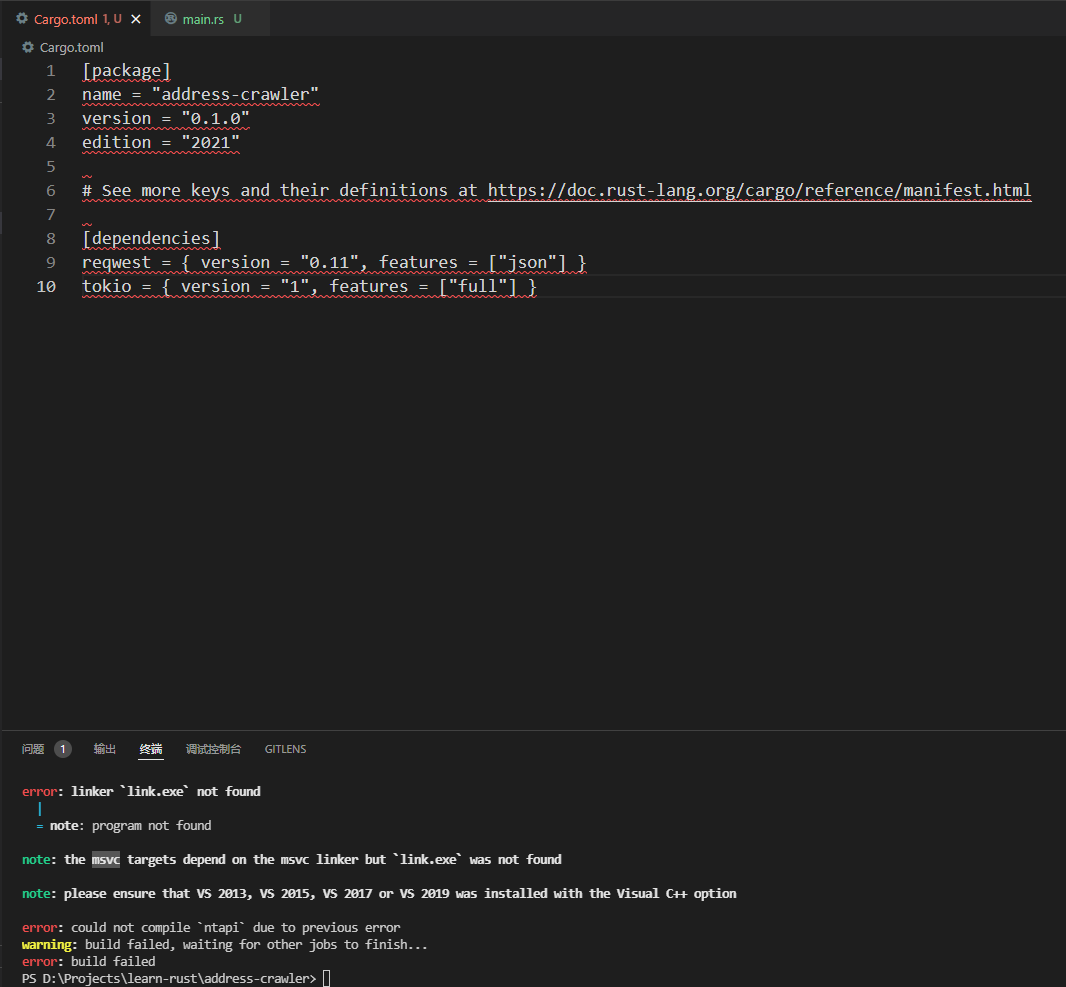
Task: Click the Rust file icon on main.rs tab
Action: [171, 19]
